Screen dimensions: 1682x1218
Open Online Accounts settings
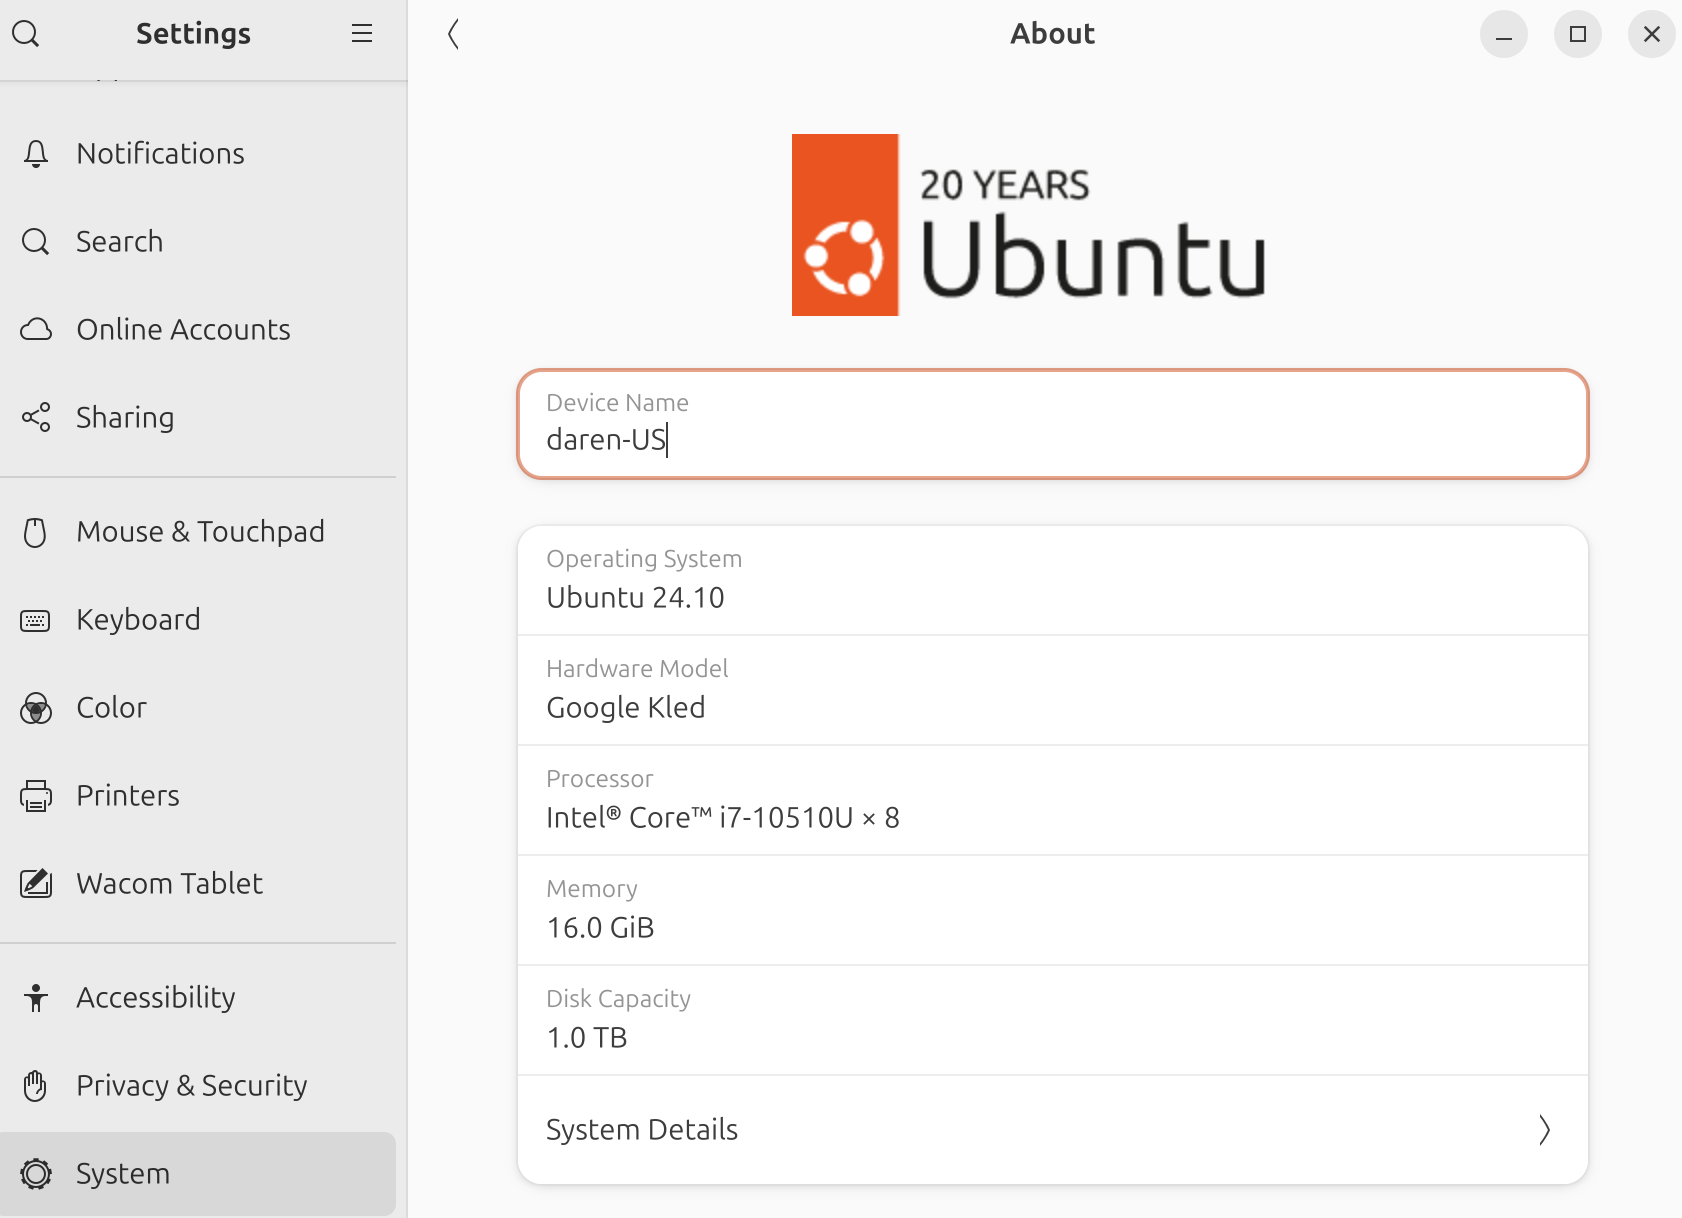(198, 330)
